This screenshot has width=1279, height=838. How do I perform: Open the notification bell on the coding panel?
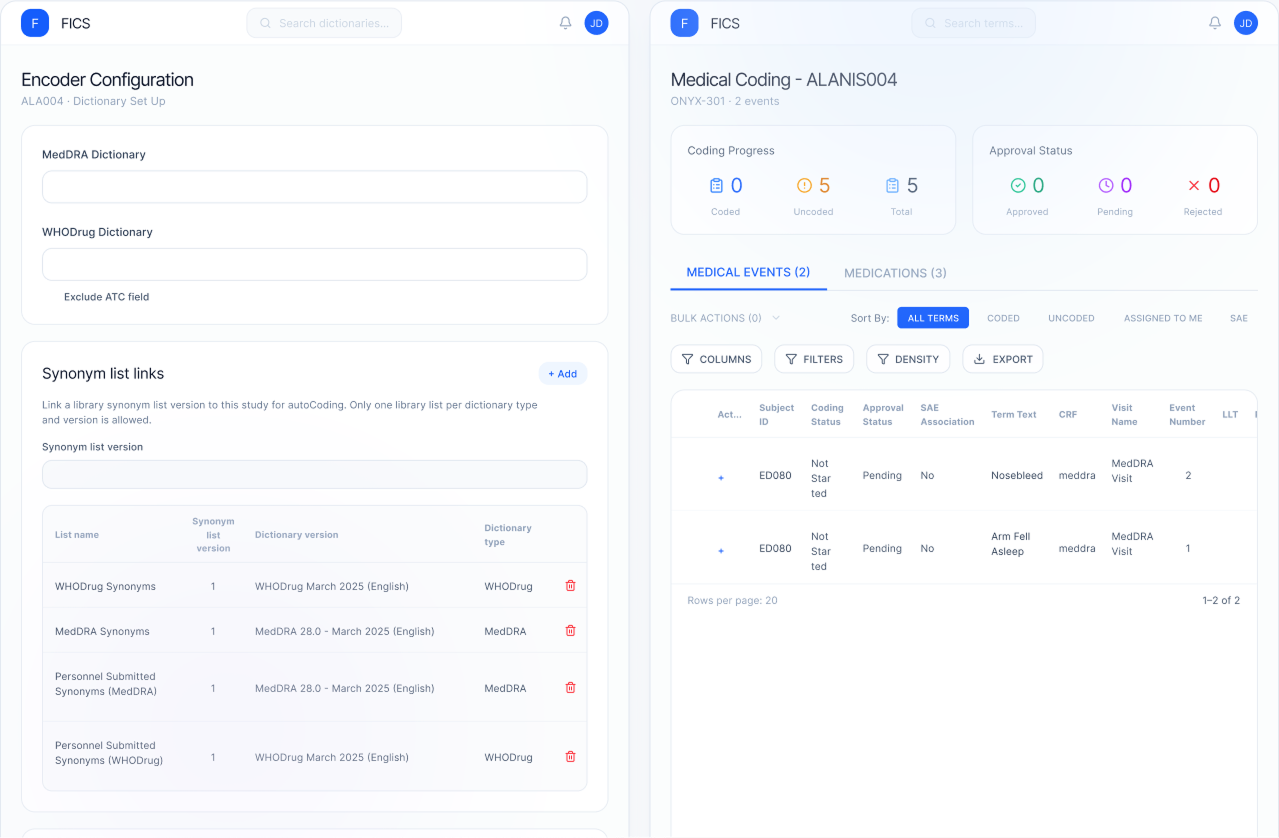1214,22
